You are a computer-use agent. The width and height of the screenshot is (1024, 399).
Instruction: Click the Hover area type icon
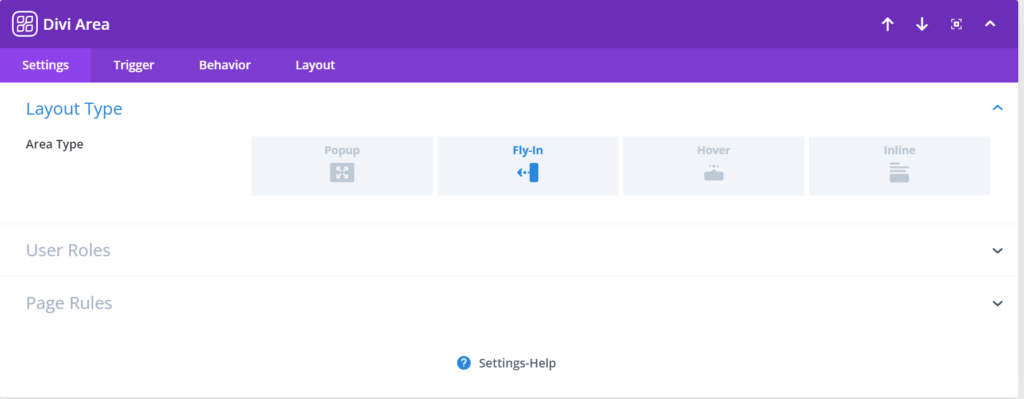point(713,172)
